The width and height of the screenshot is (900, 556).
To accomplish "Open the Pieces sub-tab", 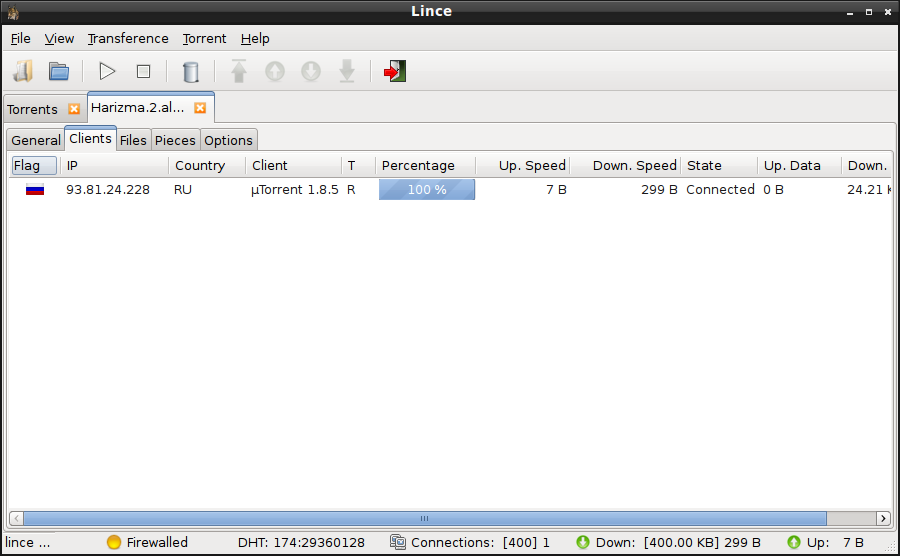I will (175, 141).
